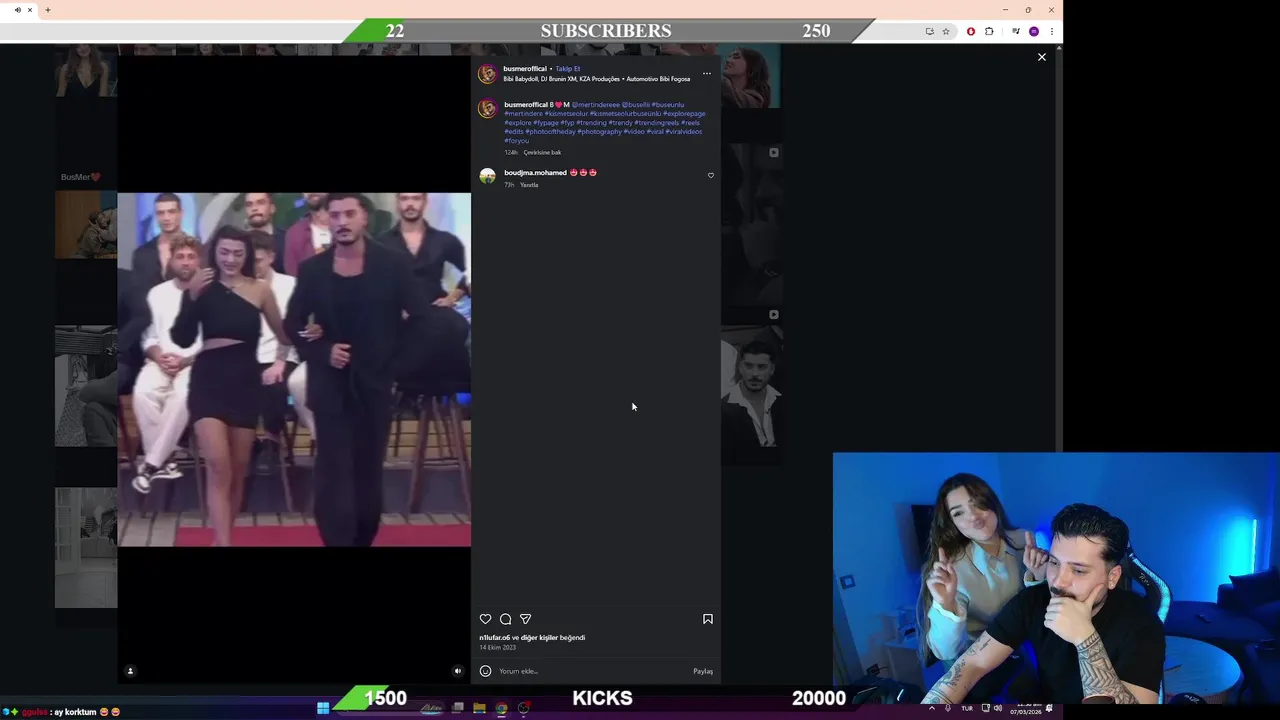1280x720 pixels.
Task: Open busmeroffical avatar in post header
Action: pyautogui.click(x=487, y=74)
